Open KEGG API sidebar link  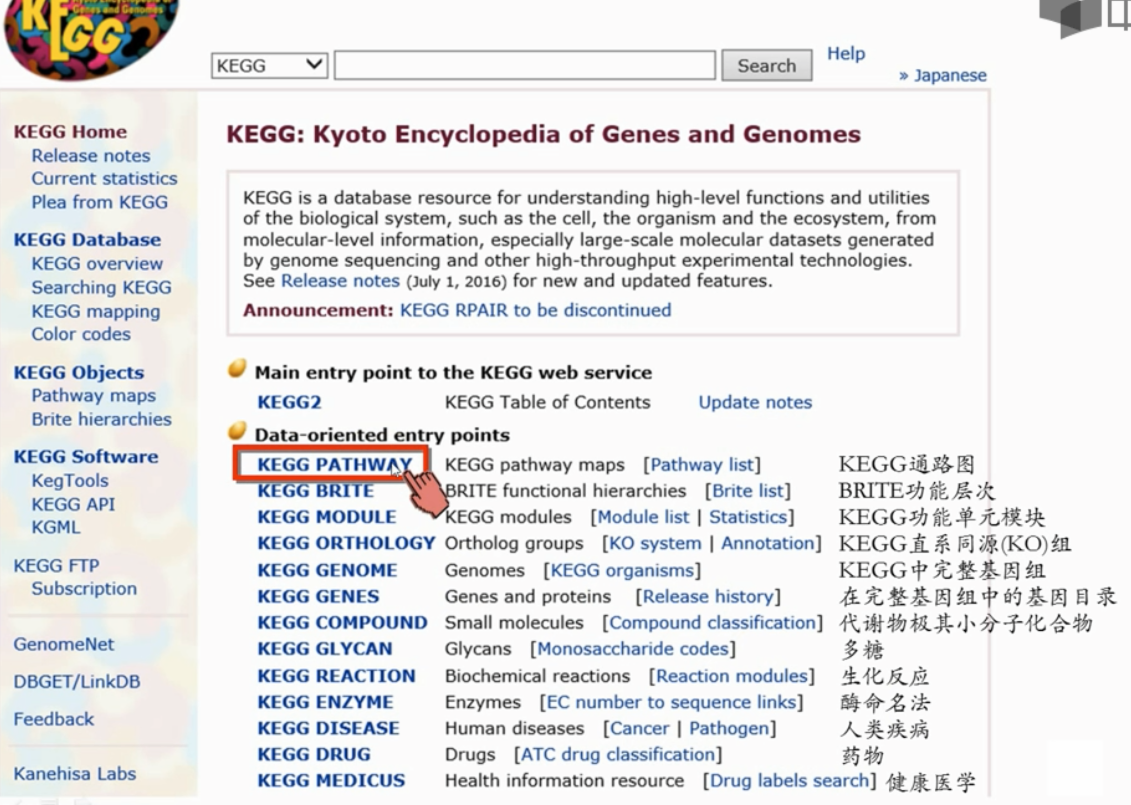point(73,504)
